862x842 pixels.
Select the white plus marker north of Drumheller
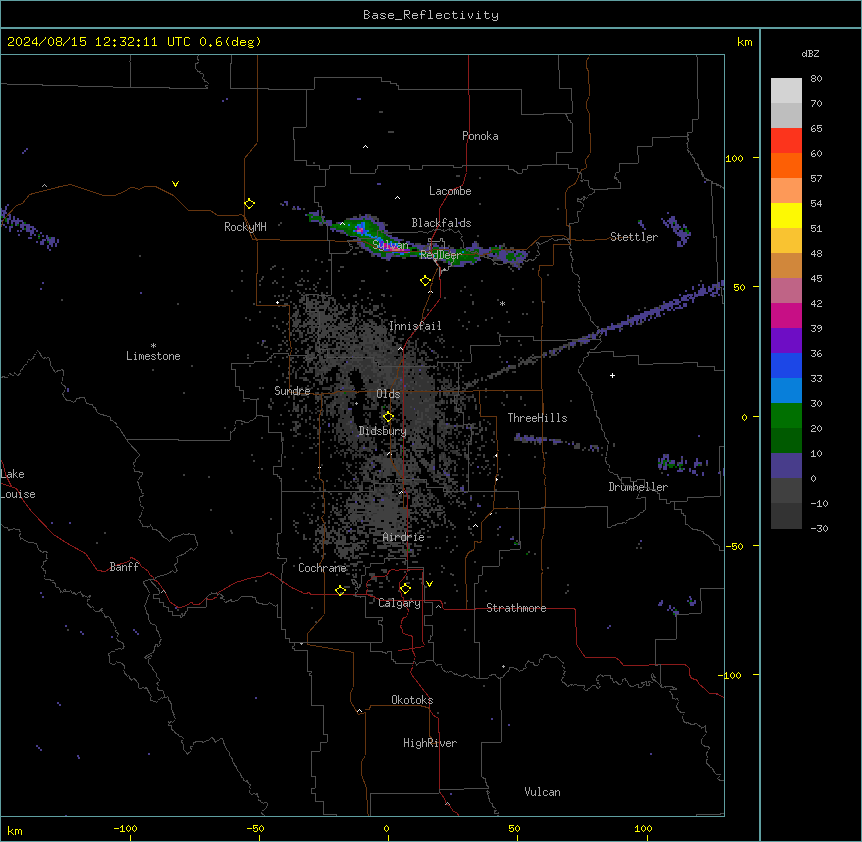[x=612, y=375]
